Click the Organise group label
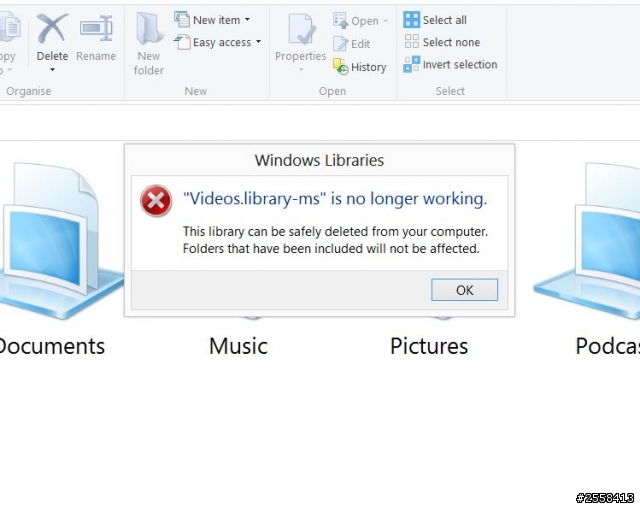The height and width of the screenshot is (506, 640). click(x=29, y=91)
